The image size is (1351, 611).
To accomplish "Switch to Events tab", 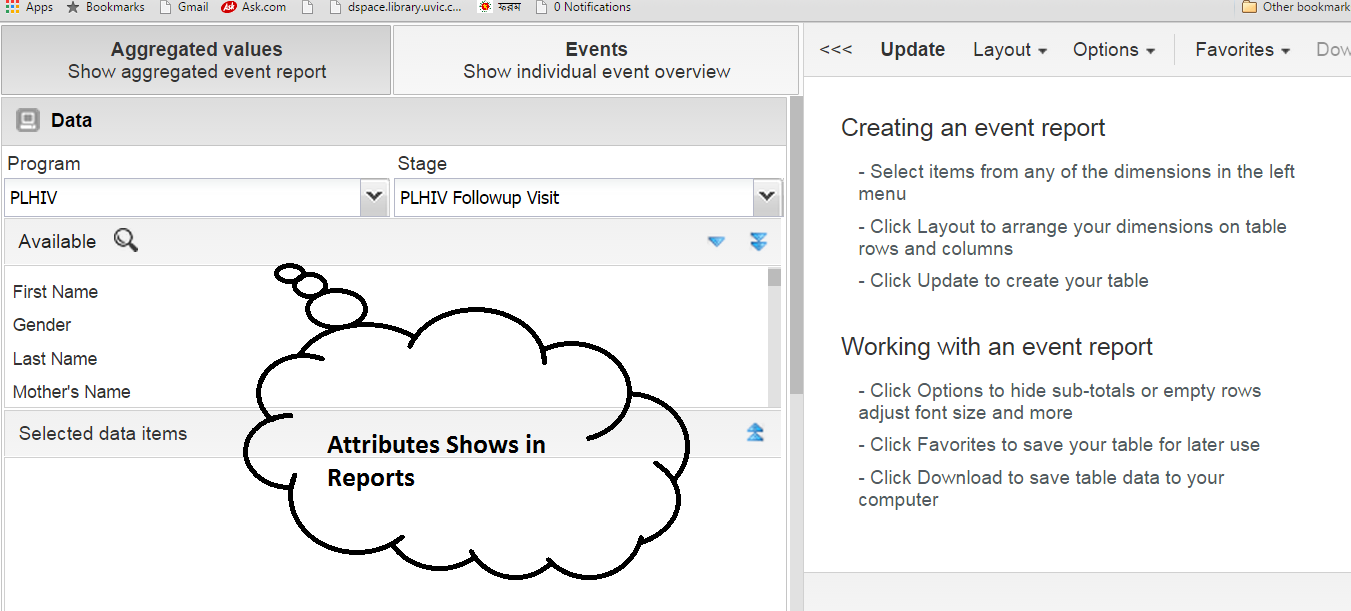I will pos(596,60).
